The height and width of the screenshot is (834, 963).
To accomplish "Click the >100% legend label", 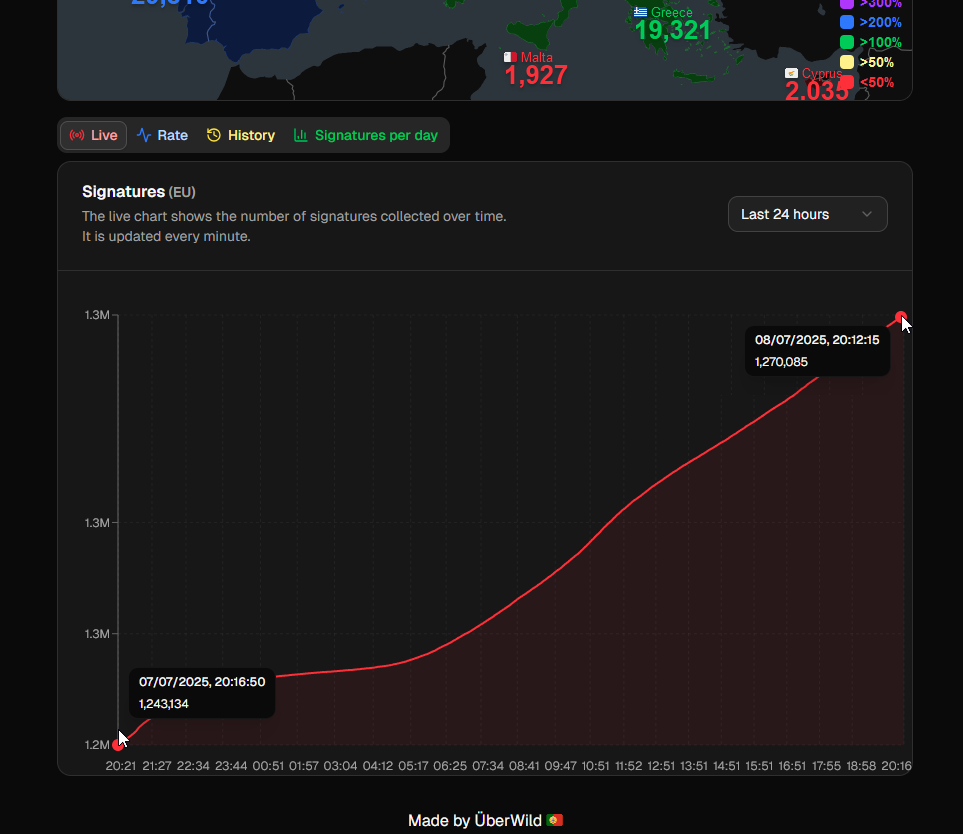I will click(881, 42).
